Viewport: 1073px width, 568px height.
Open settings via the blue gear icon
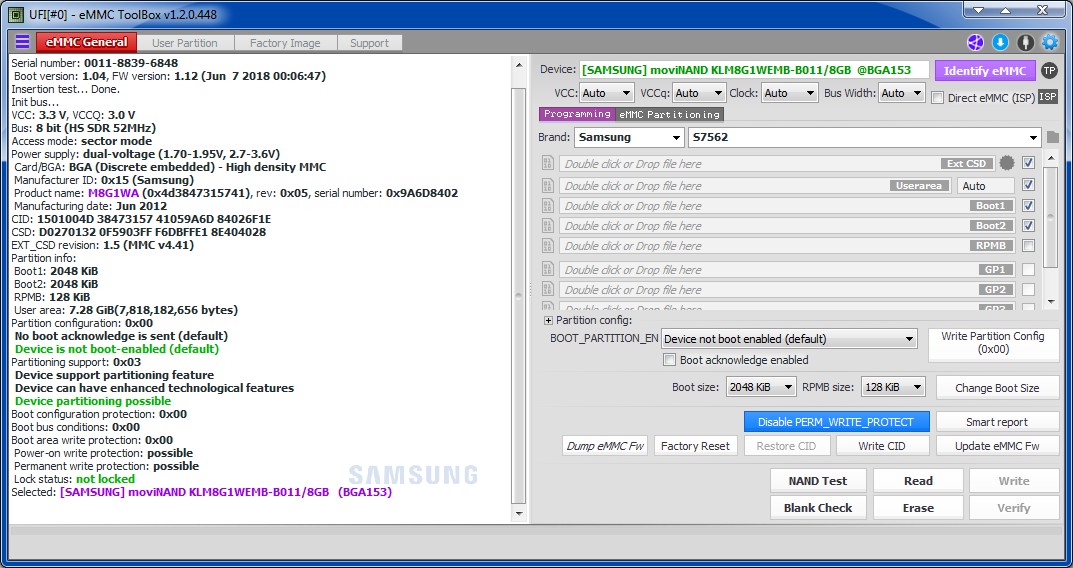[x=1050, y=42]
